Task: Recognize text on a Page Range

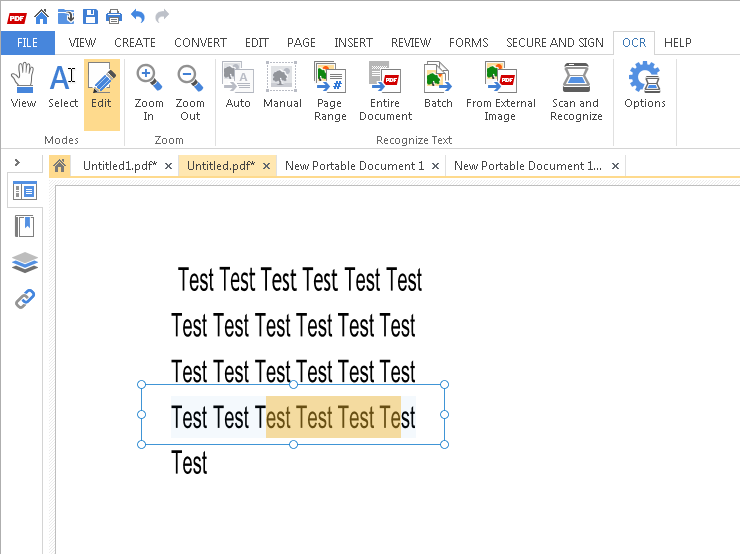Action: coord(330,92)
